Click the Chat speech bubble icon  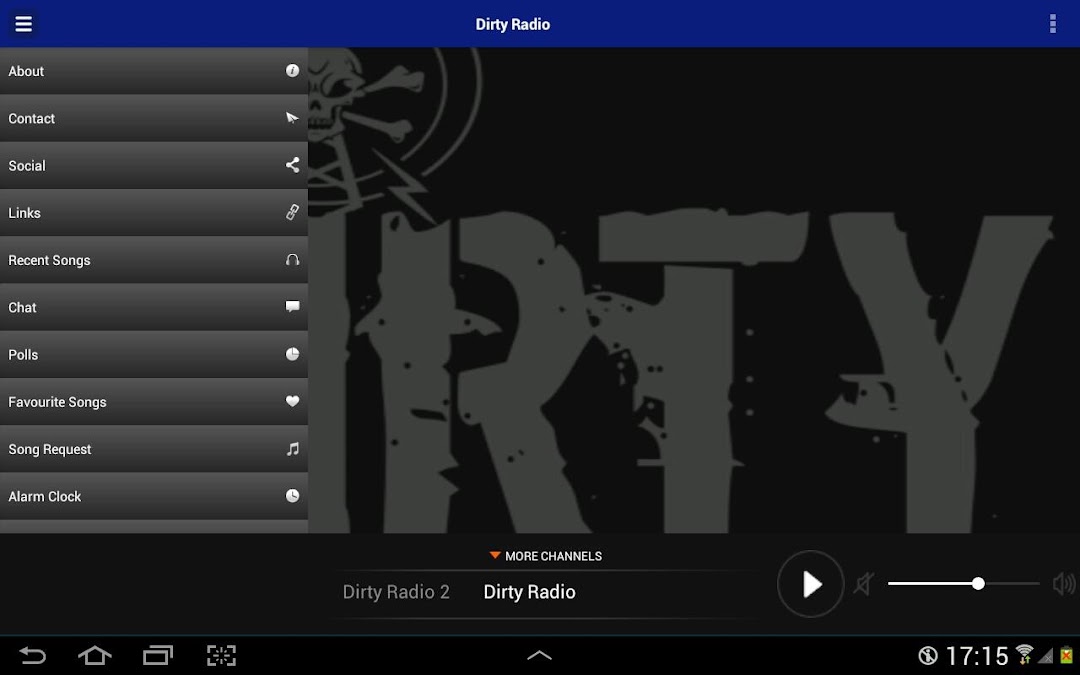(x=292, y=307)
